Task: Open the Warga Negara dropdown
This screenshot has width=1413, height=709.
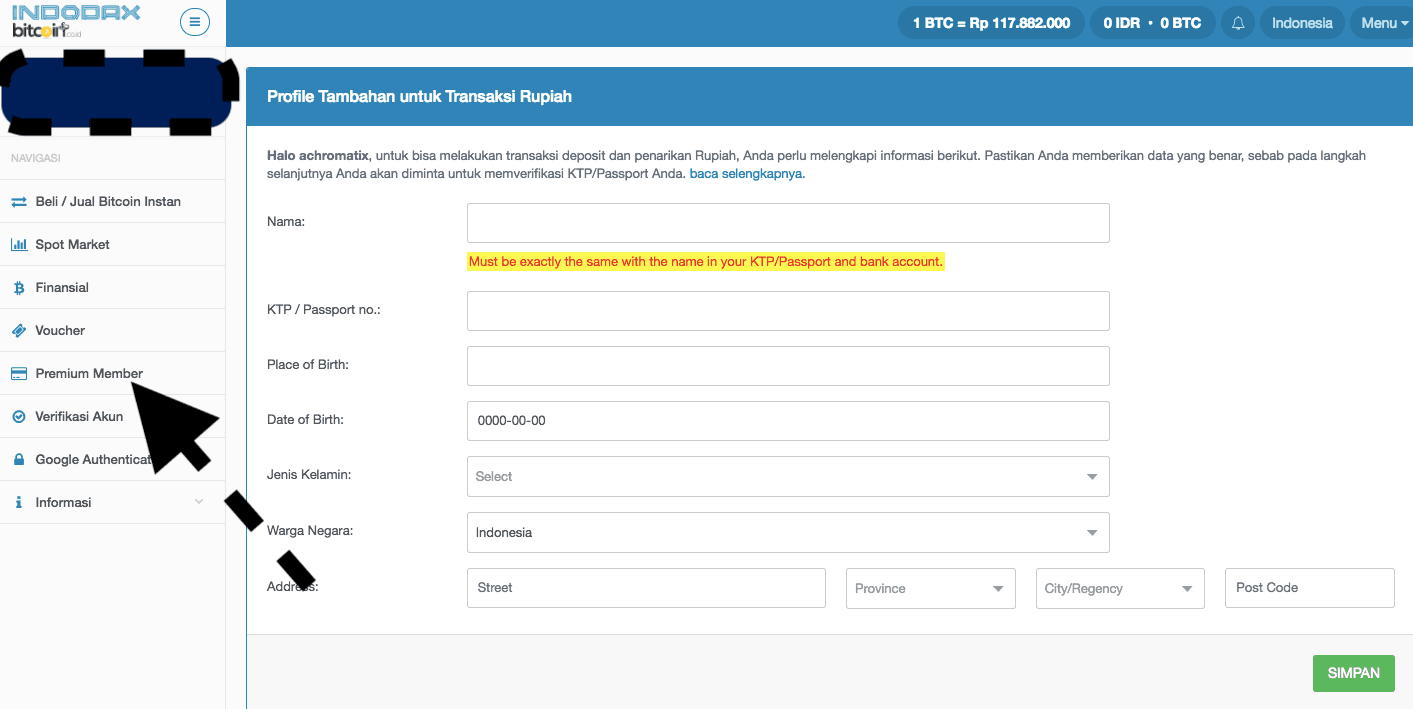Action: tap(787, 532)
